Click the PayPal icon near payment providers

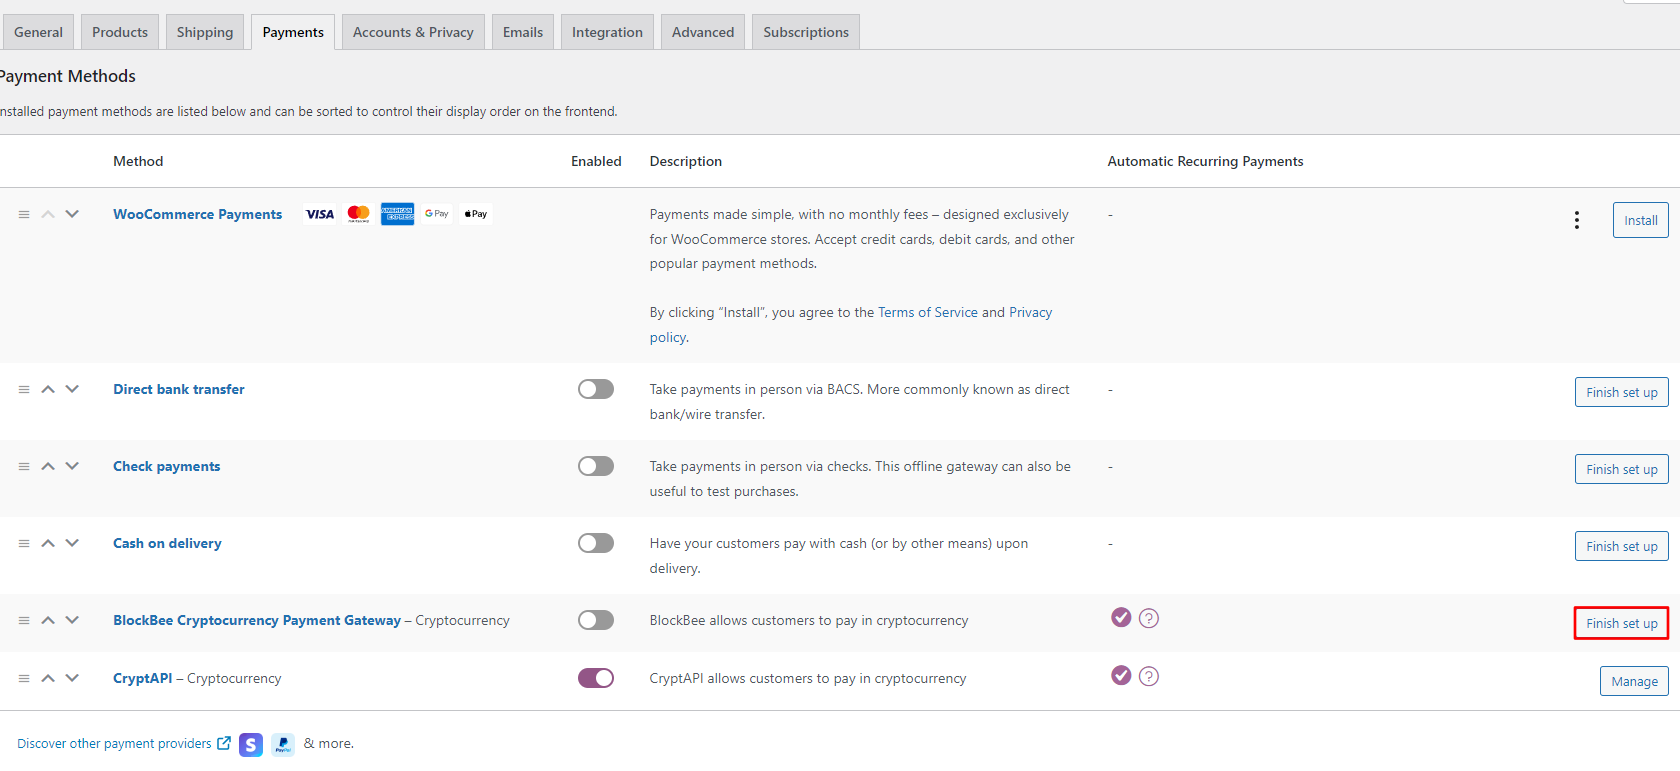283,744
